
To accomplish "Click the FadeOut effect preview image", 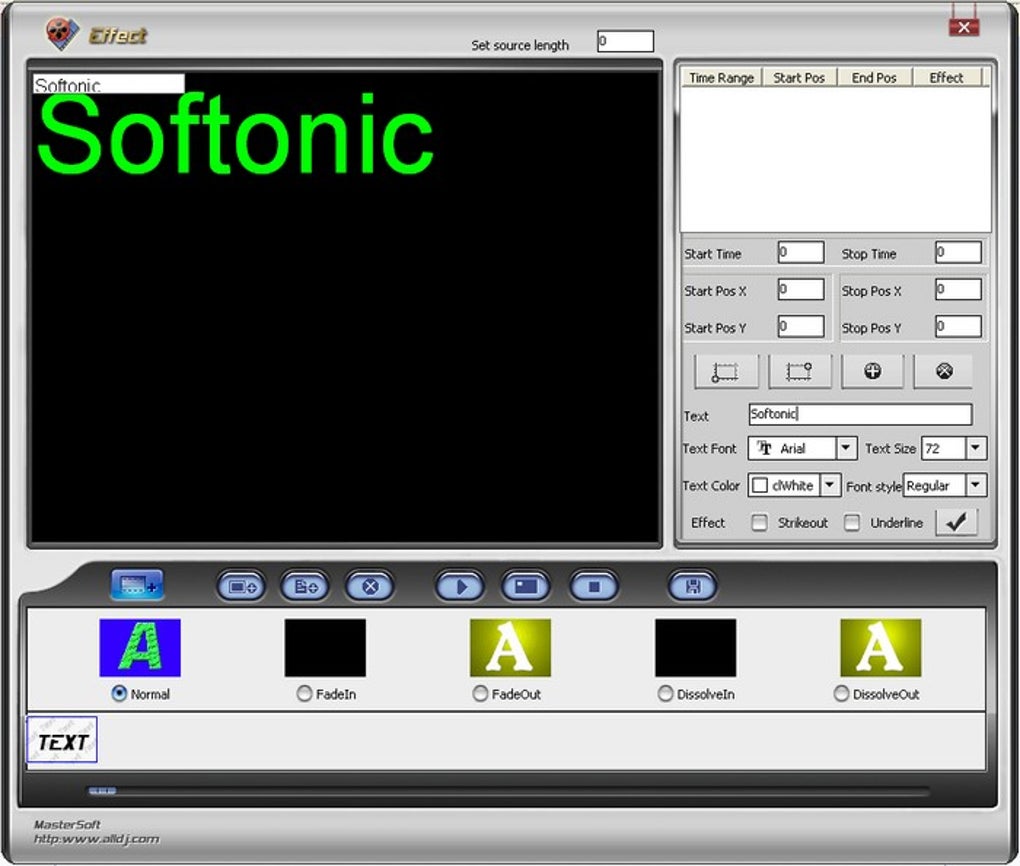I will pyautogui.click(x=511, y=647).
